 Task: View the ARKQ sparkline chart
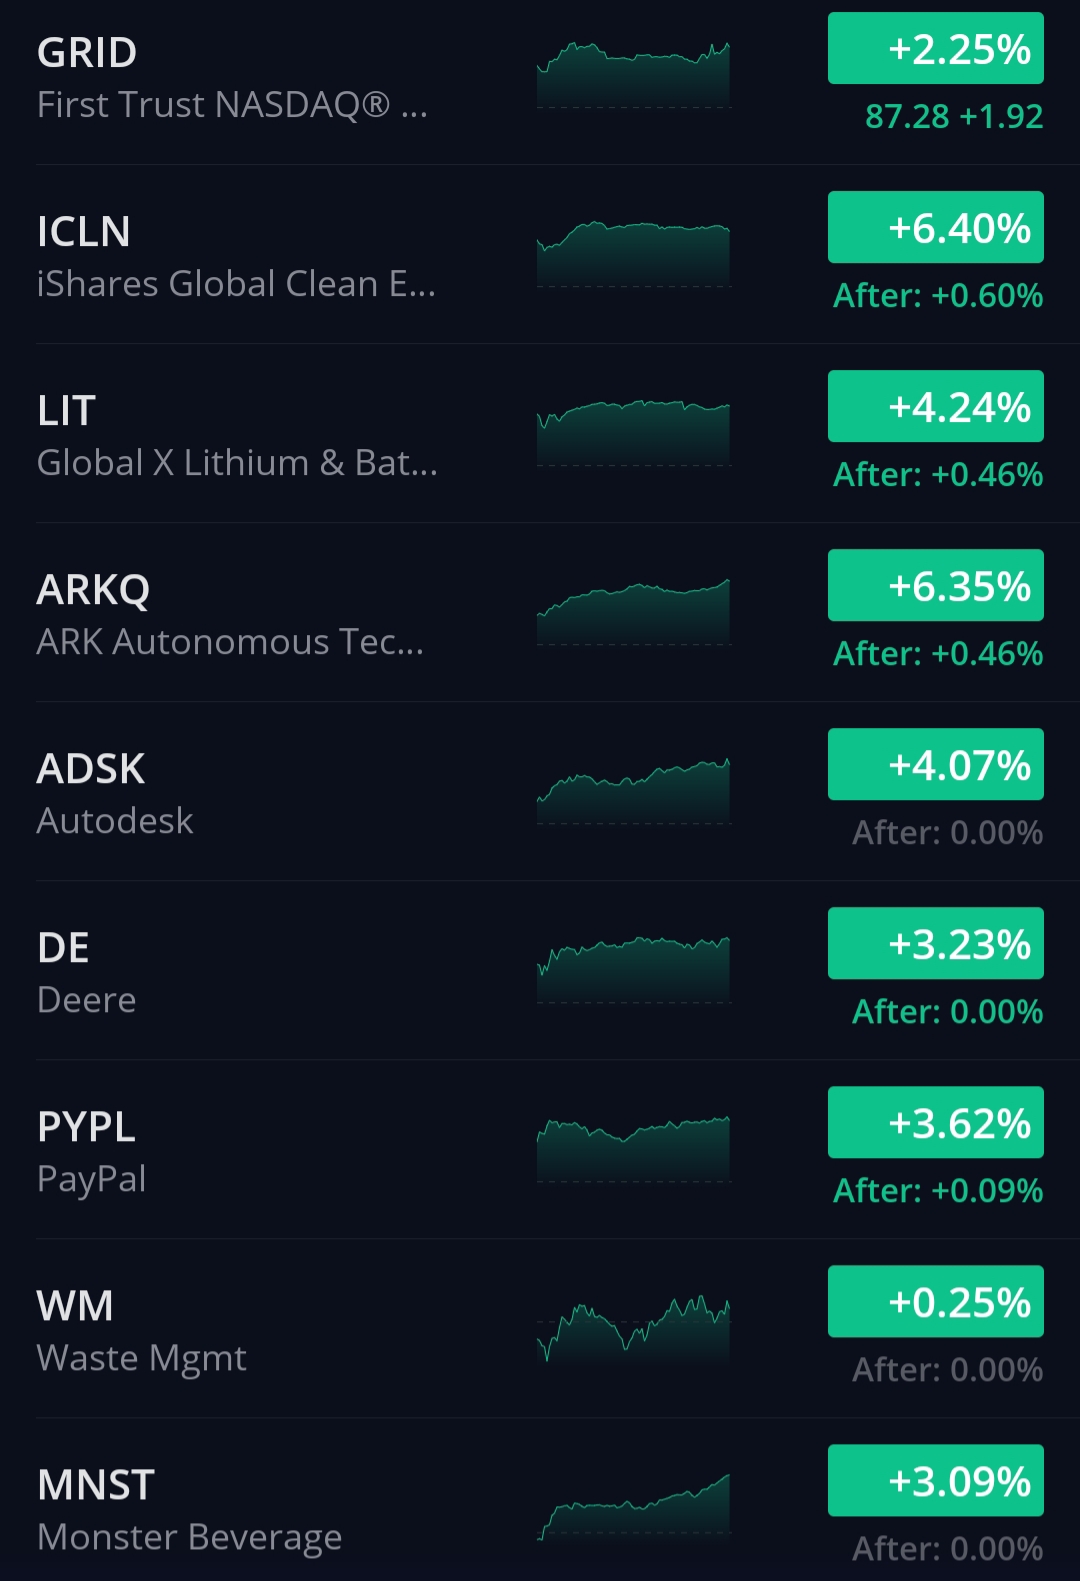coord(634,612)
